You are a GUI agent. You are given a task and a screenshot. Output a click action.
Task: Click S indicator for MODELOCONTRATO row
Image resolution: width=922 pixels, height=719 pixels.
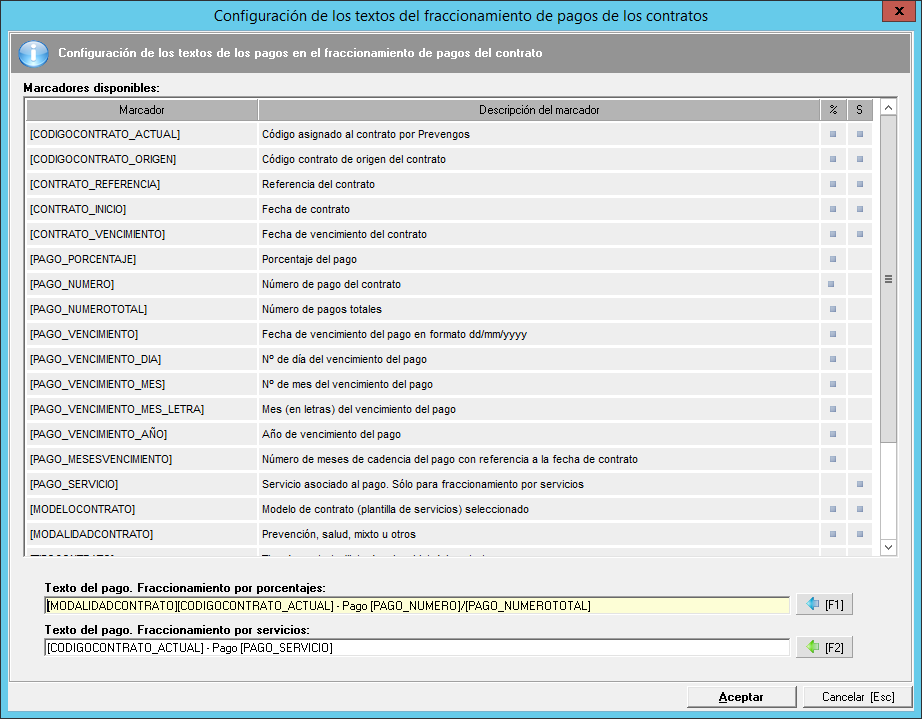(x=859, y=509)
